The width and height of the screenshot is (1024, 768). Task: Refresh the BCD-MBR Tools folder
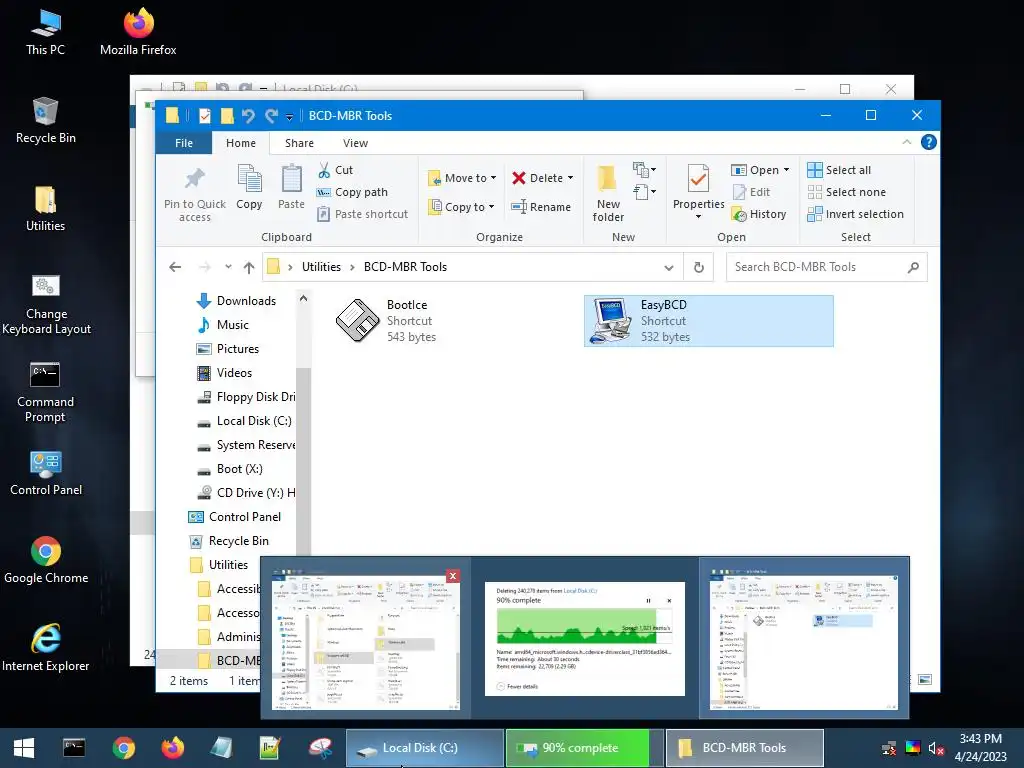[x=699, y=267]
